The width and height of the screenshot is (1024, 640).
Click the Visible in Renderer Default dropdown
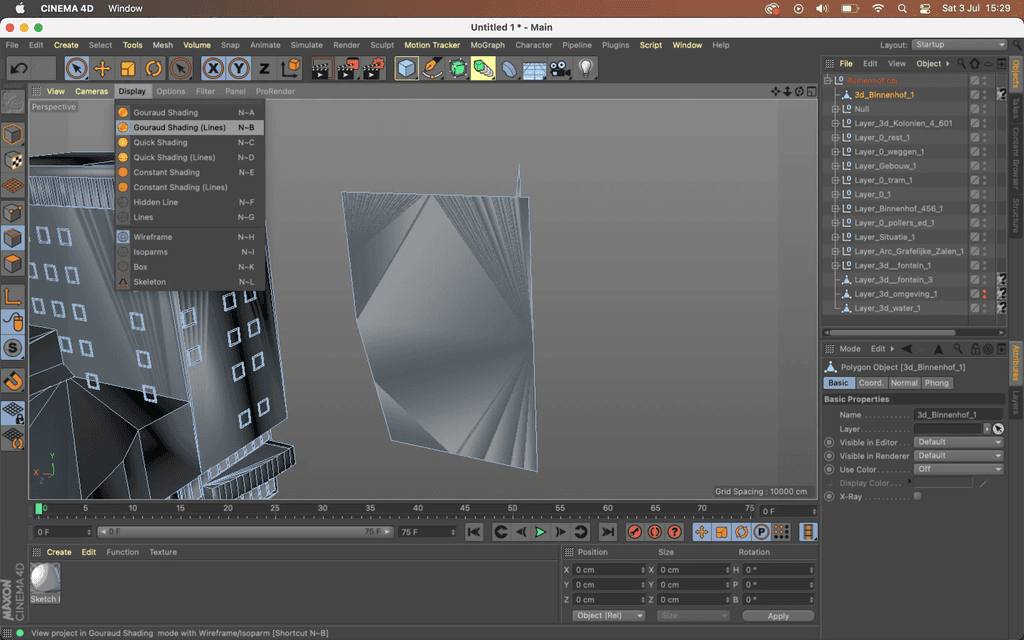click(x=957, y=455)
